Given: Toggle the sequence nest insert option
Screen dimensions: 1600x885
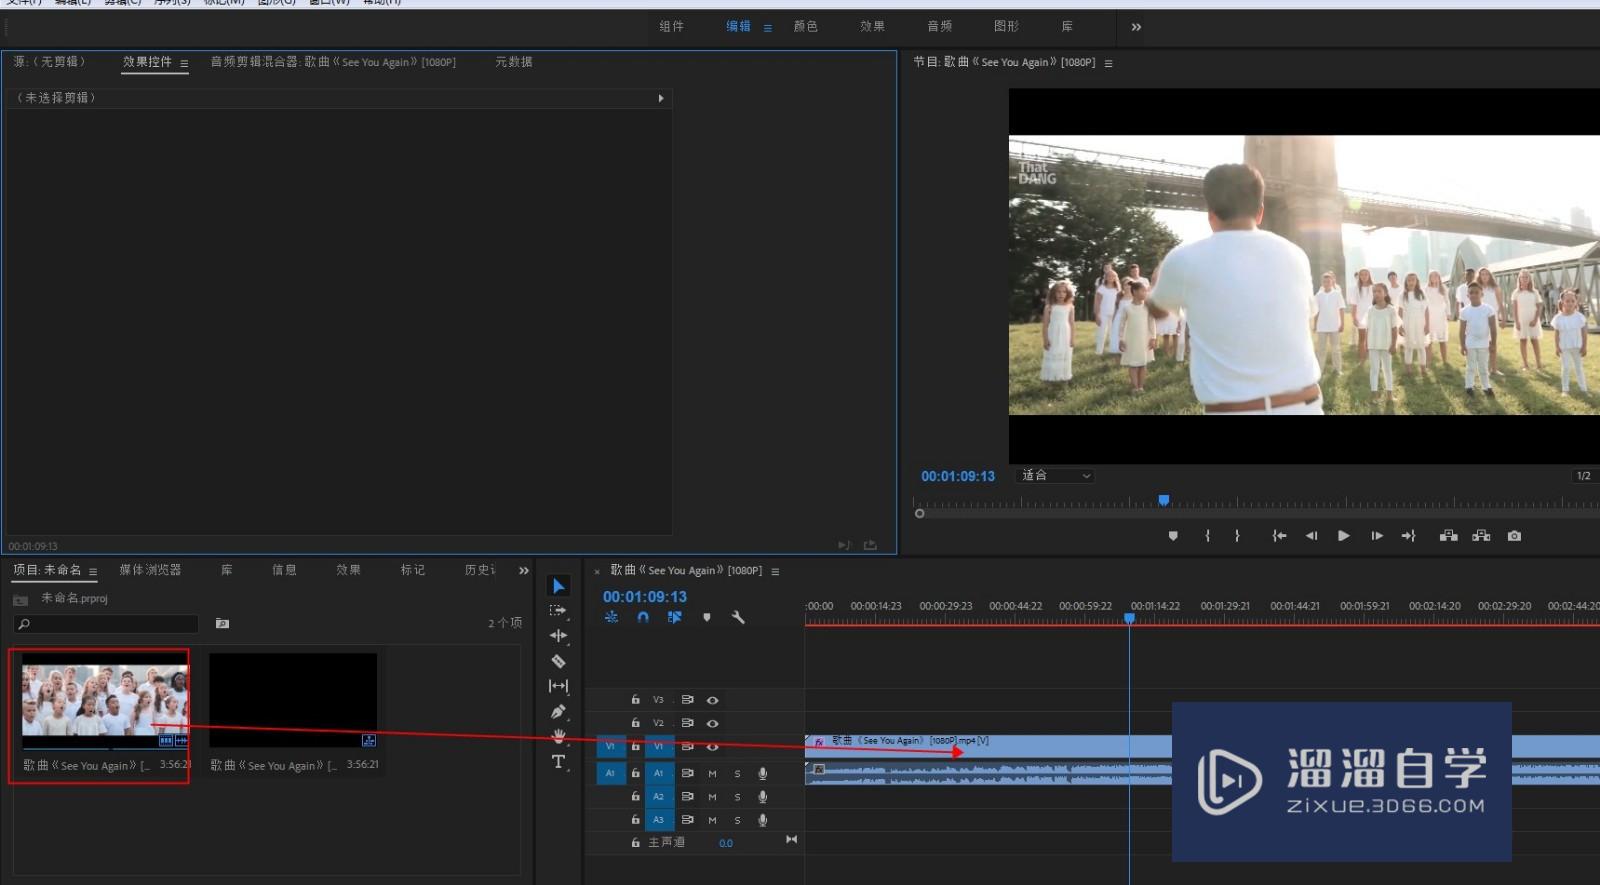Looking at the screenshot, I should [x=611, y=617].
